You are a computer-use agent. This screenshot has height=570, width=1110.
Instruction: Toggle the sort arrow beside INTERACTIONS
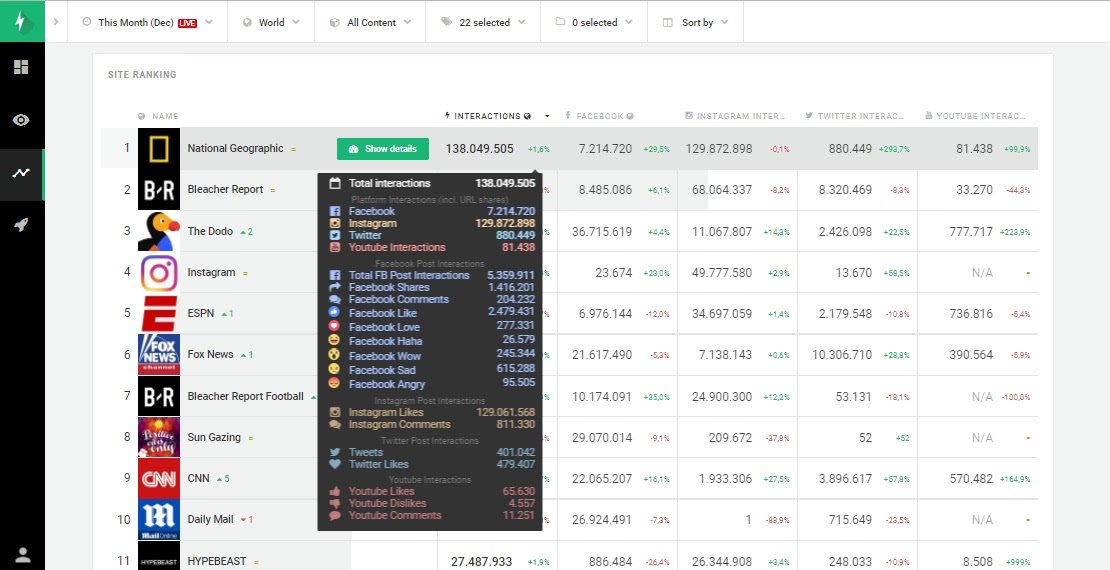pos(547,116)
